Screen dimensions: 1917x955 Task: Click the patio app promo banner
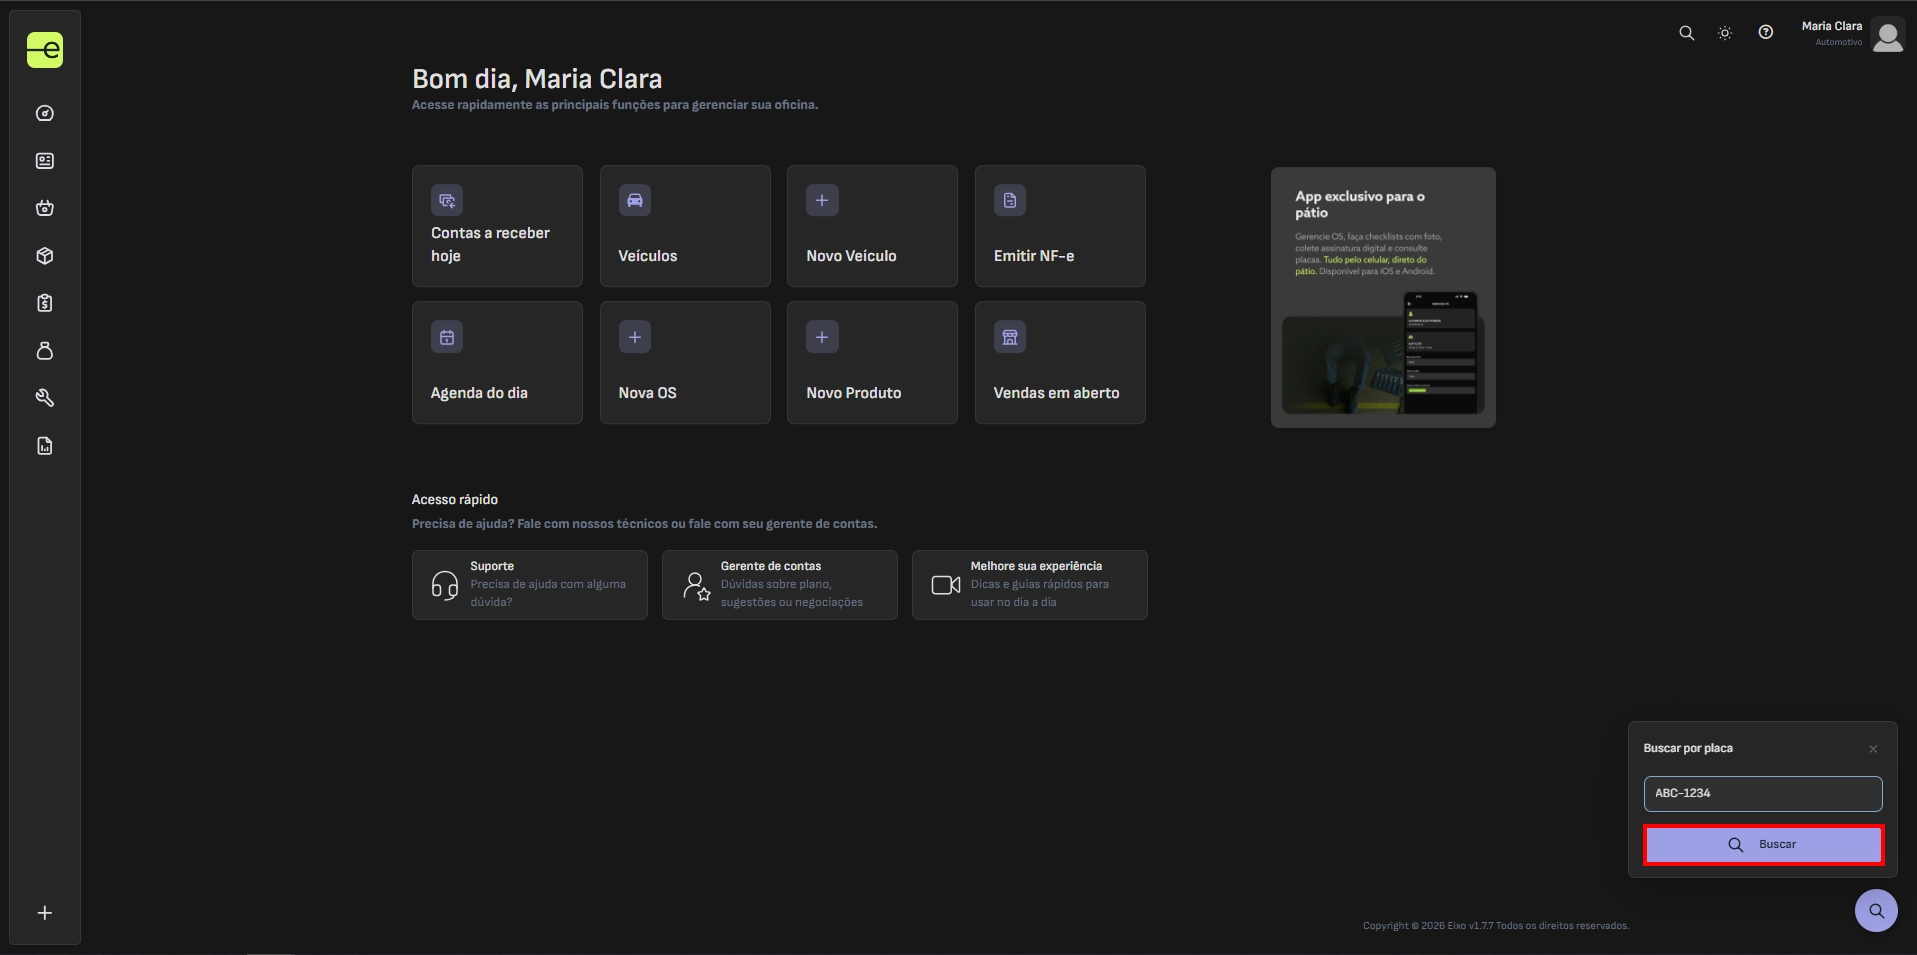click(x=1383, y=298)
